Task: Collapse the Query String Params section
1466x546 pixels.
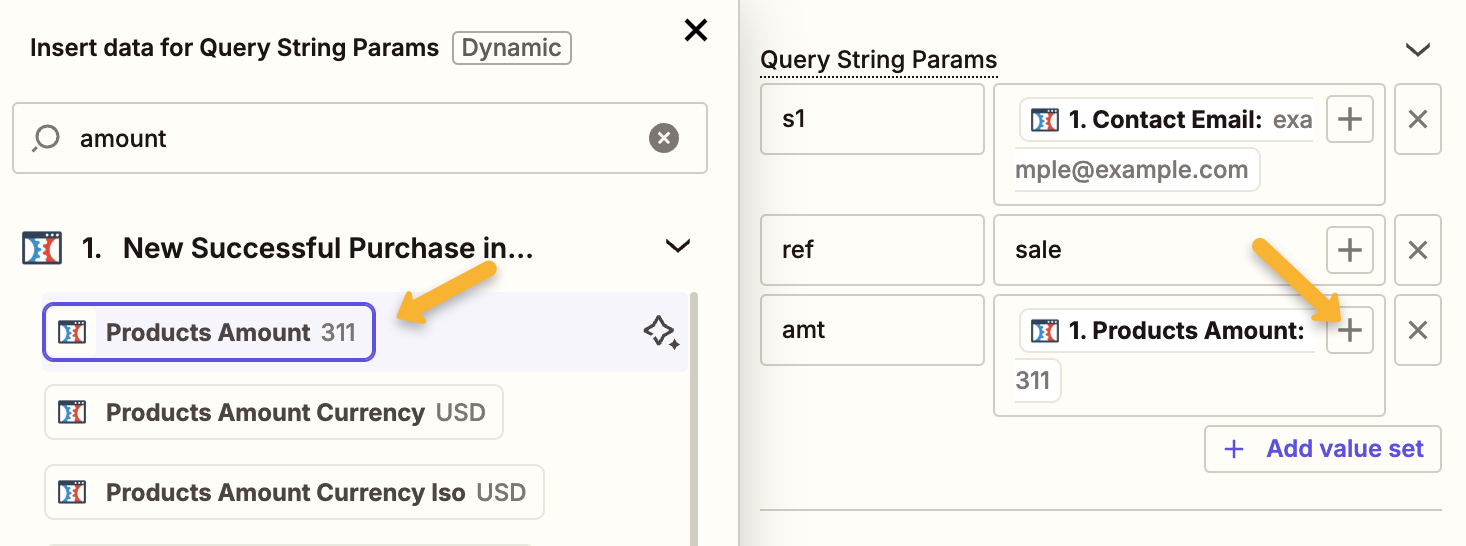Action: click(x=1417, y=50)
